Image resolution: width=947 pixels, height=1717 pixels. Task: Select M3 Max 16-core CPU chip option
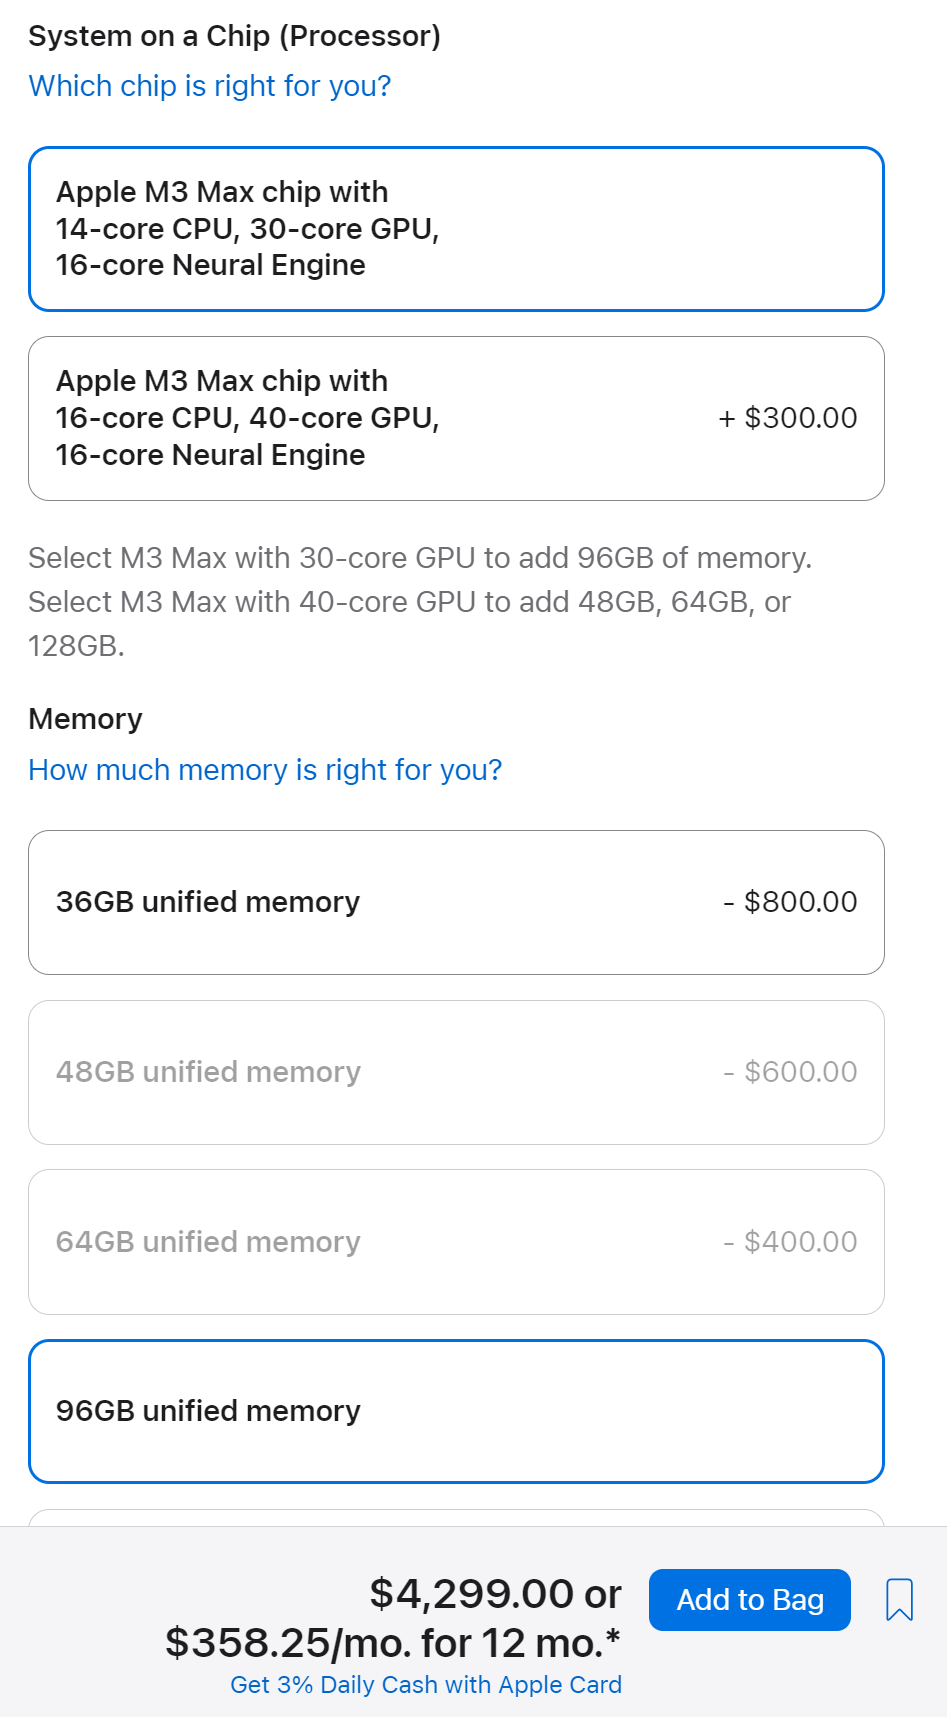pos(456,418)
